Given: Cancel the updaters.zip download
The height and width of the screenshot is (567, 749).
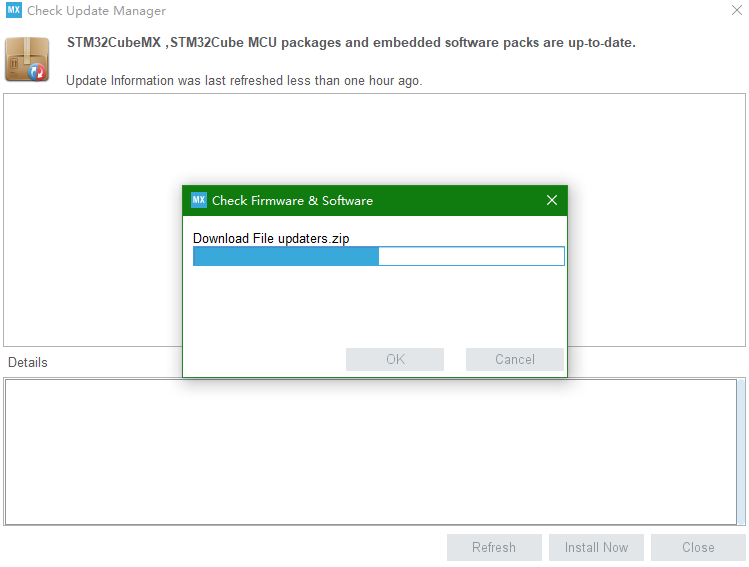Looking at the screenshot, I should (x=514, y=359).
